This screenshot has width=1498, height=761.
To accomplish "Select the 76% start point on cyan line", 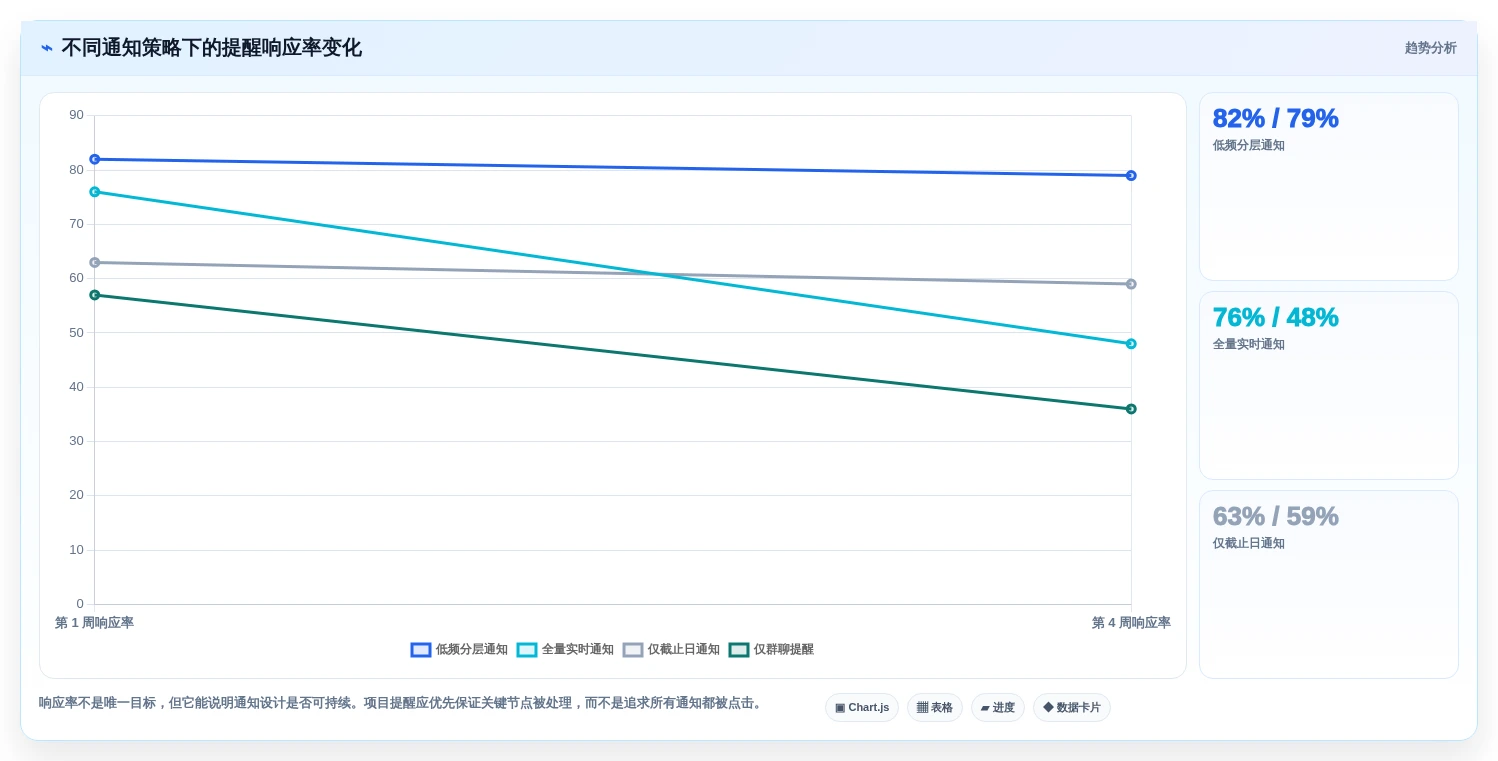I will pos(95,192).
